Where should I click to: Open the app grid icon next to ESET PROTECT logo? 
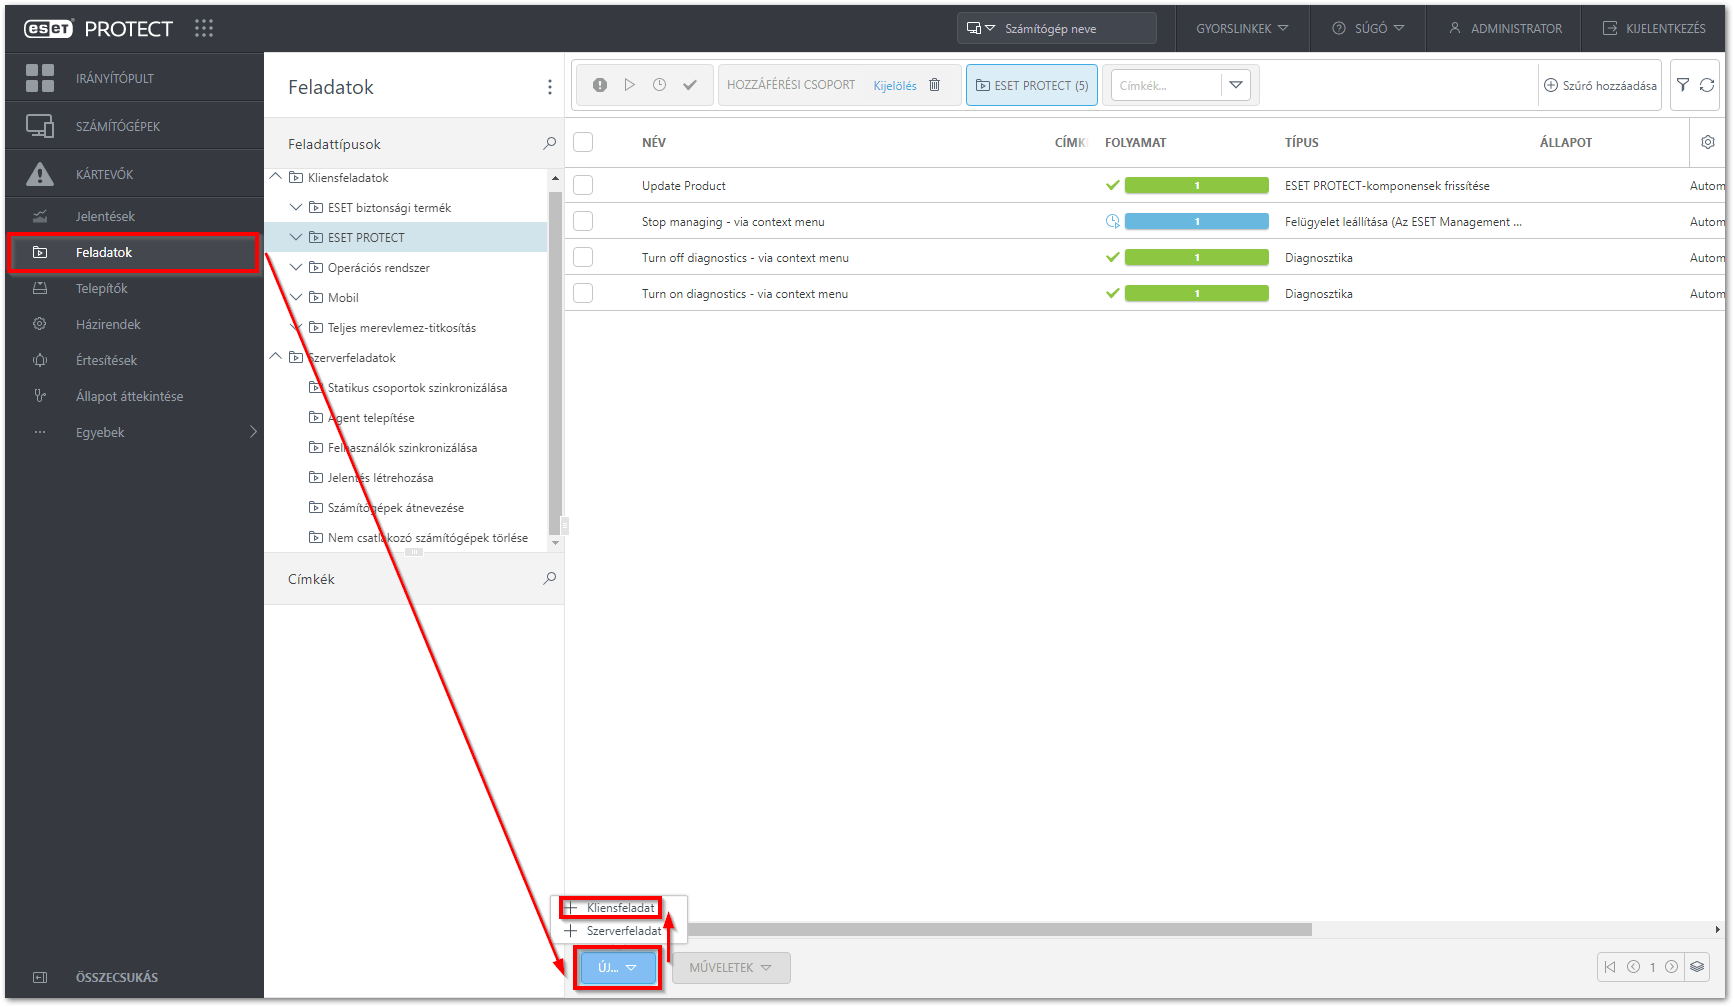pyautogui.click(x=204, y=28)
